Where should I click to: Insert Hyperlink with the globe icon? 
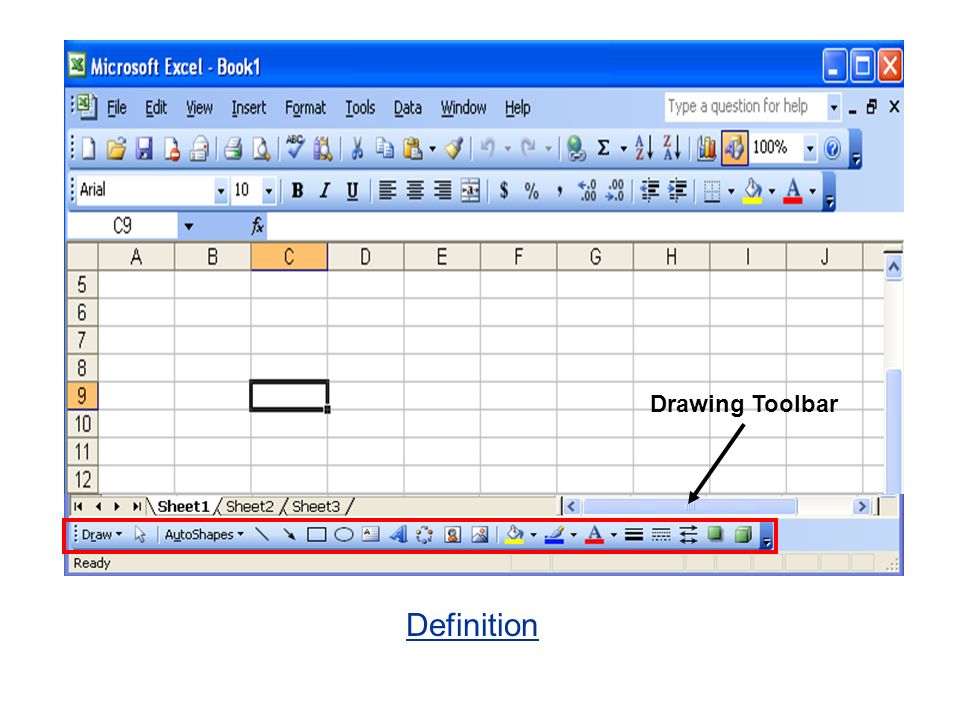point(576,148)
